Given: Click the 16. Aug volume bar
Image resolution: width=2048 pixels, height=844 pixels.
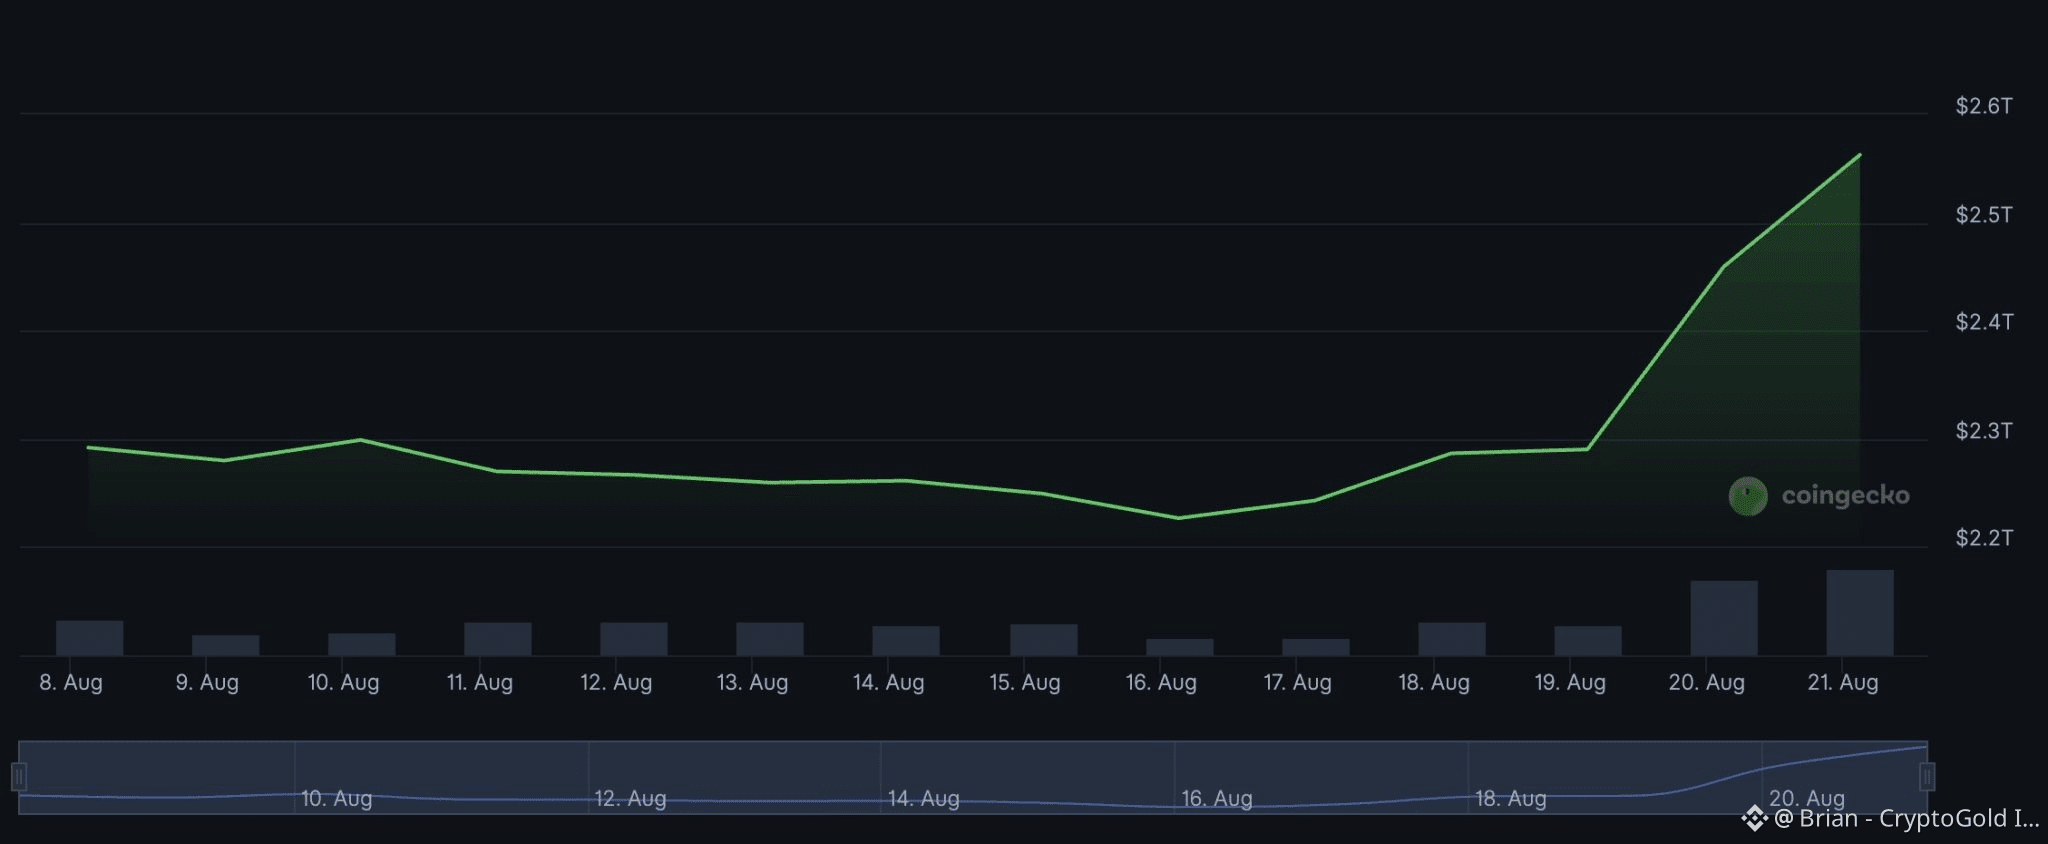Looking at the screenshot, I should (x=1180, y=647).
